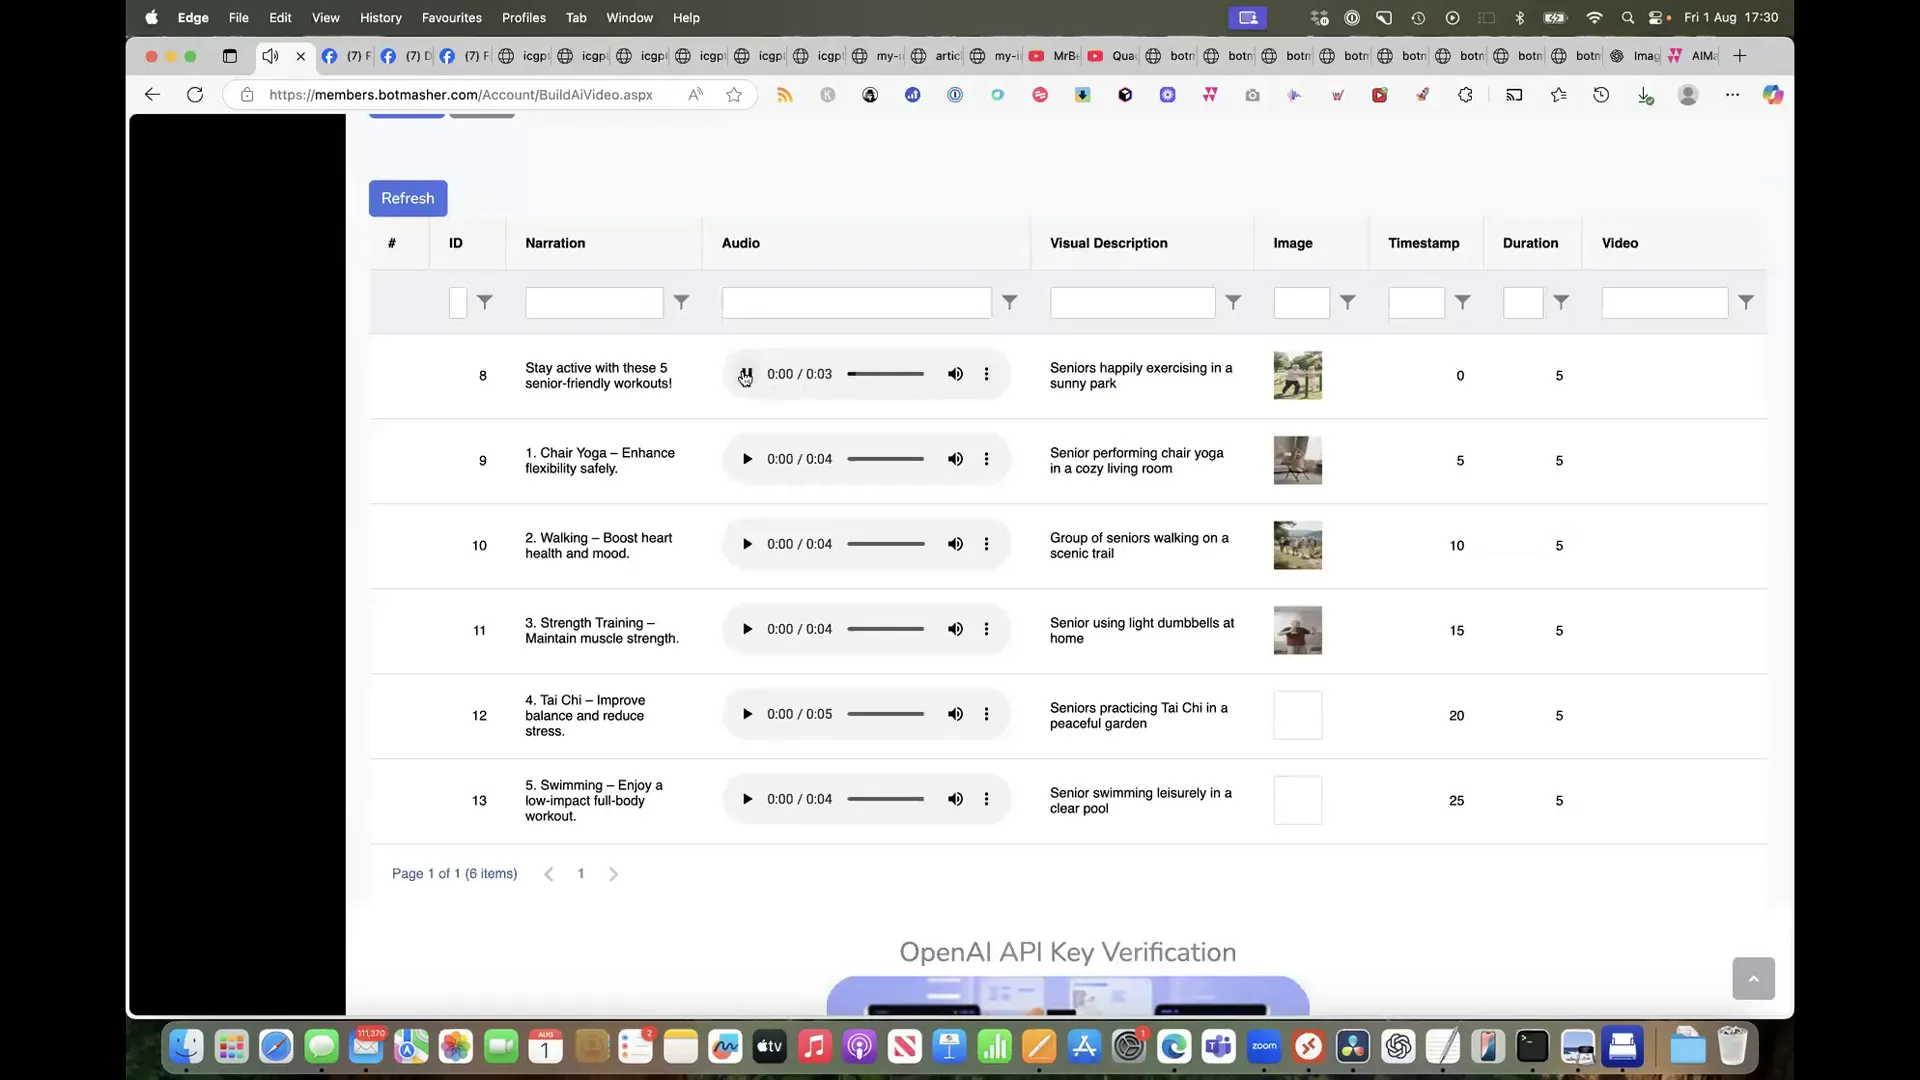This screenshot has height=1080, width=1920.
Task: Go to previous page of results
Action: pyautogui.click(x=549, y=874)
